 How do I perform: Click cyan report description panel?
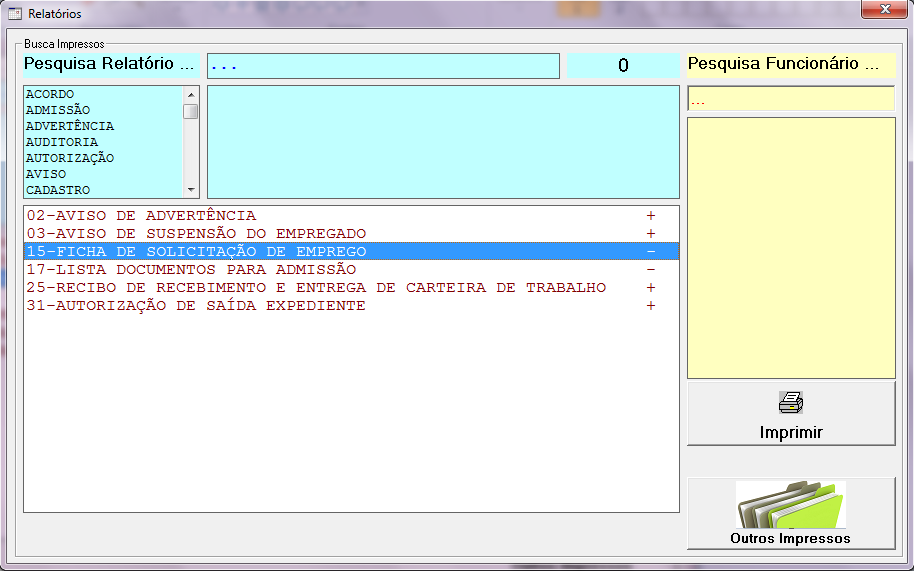(443, 142)
